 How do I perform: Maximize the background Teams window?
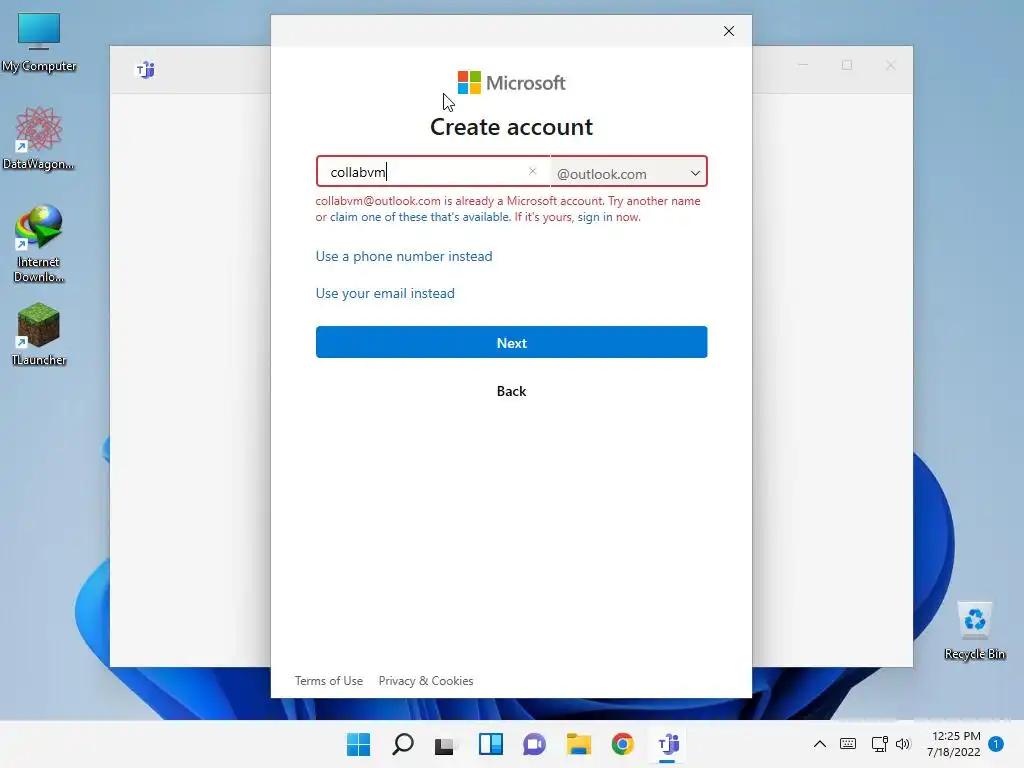[846, 65]
